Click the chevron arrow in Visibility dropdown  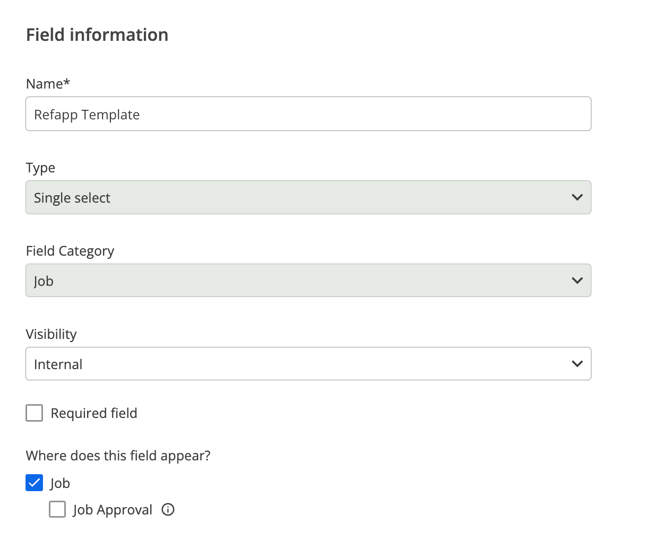pos(577,364)
